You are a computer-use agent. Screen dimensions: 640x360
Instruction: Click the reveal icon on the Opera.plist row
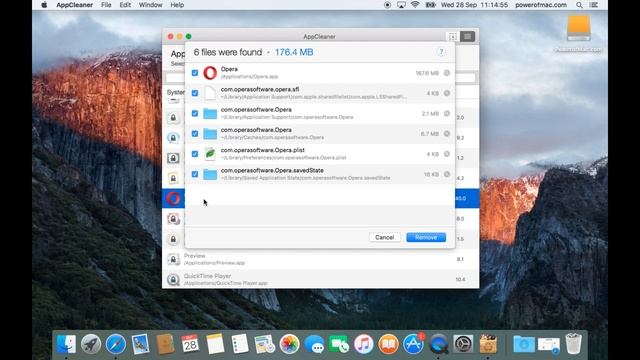click(447, 154)
